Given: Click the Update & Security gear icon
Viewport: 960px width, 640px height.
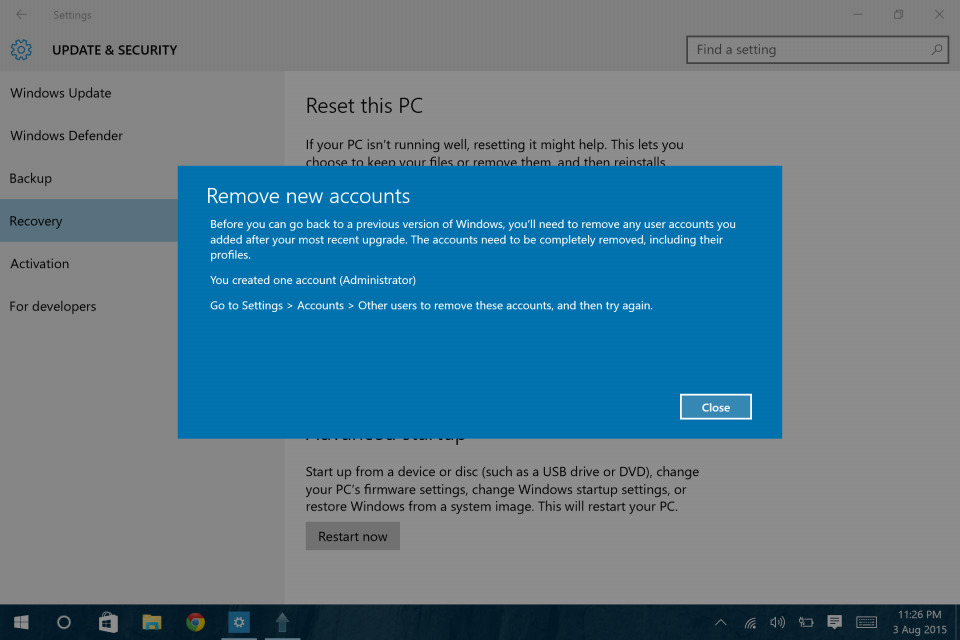Looking at the screenshot, I should (x=21, y=50).
